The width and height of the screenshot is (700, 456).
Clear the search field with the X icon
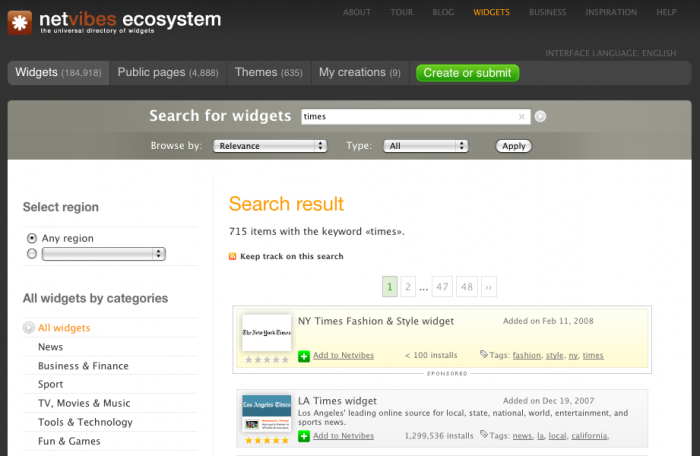(521, 117)
